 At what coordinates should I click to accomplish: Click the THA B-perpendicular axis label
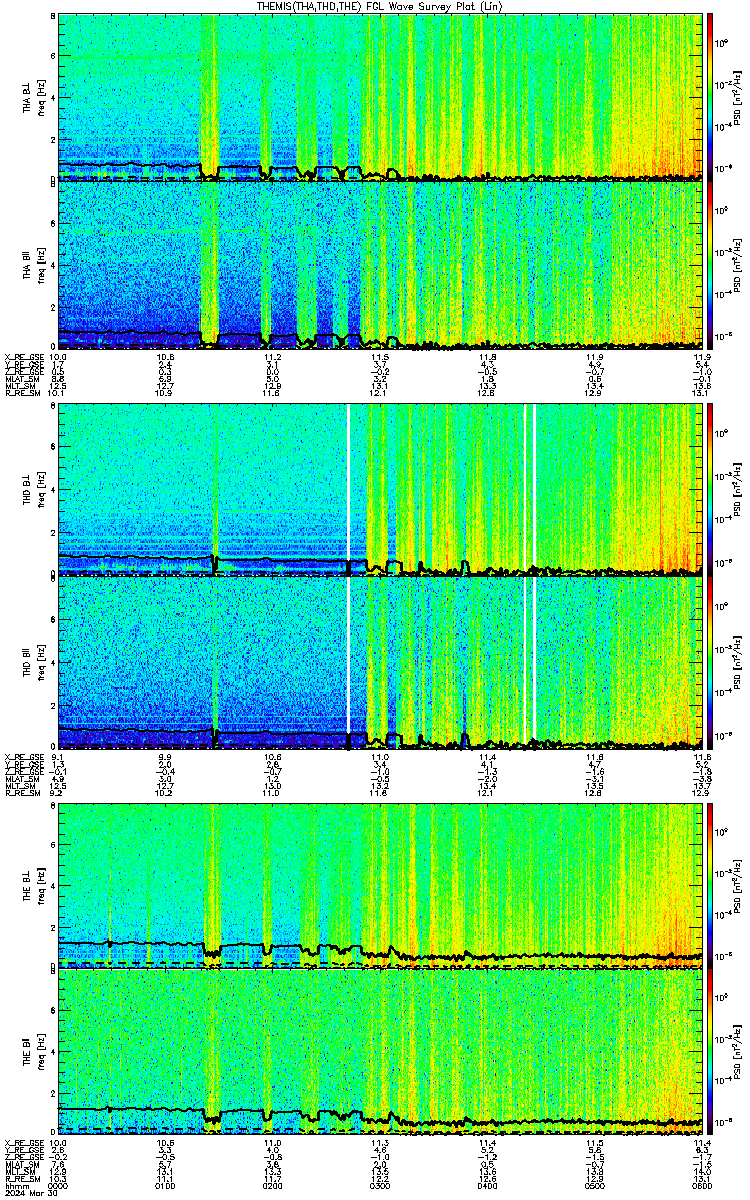(x=28, y=96)
